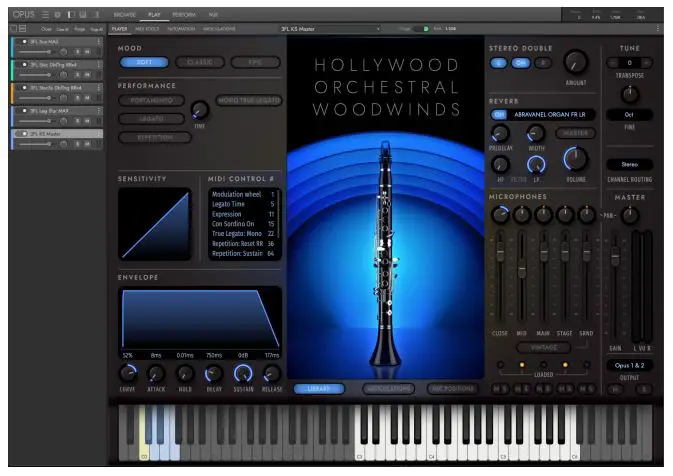Open the Stereo channel routing dropdown
Viewport: 673px width, 476px height.
630,164
